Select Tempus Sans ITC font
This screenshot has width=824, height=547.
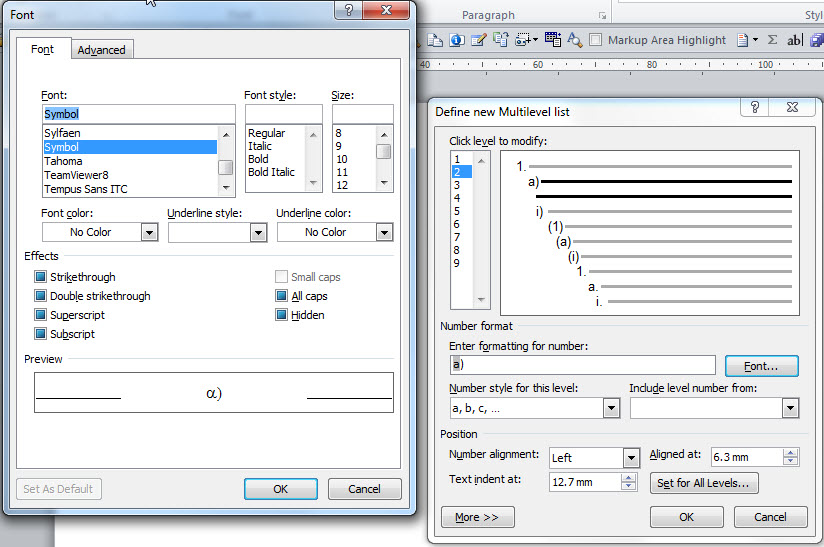130,189
